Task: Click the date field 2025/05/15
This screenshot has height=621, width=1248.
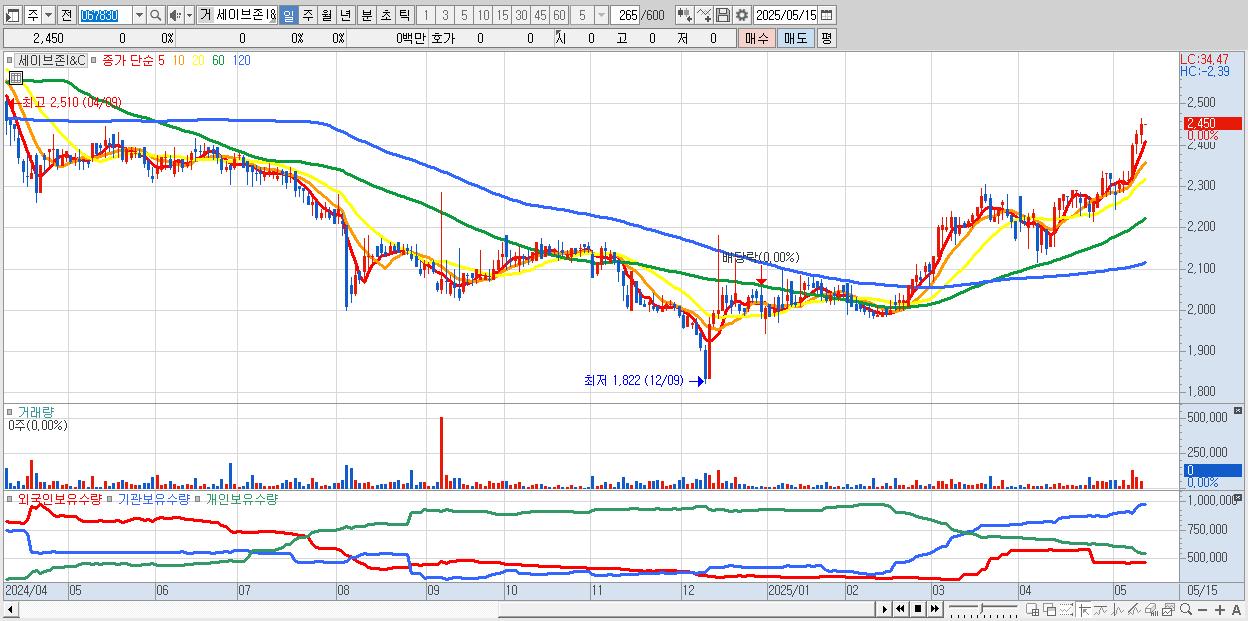Action: point(786,15)
